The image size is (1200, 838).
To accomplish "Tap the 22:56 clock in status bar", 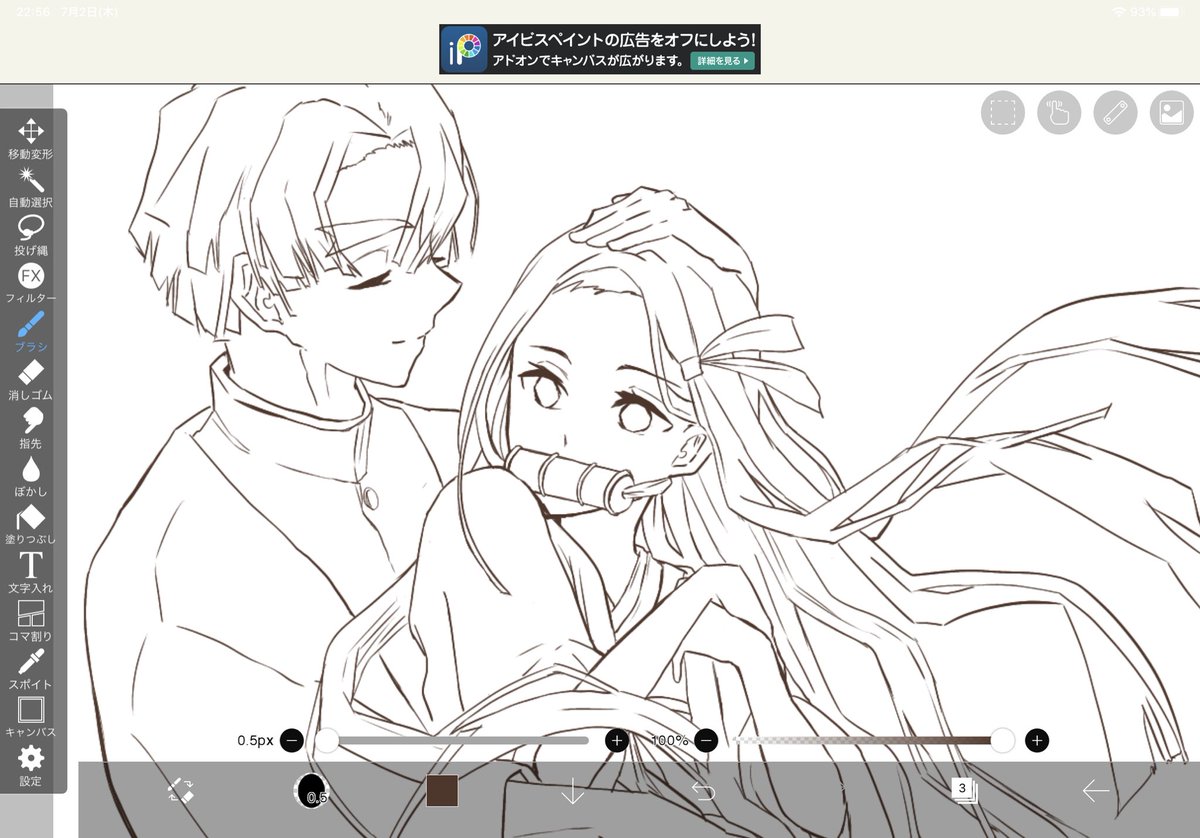I will pyautogui.click(x=32, y=11).
